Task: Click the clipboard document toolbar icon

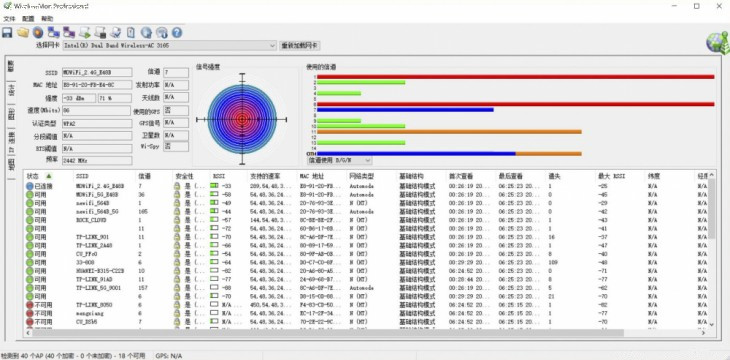Action: pyautogui.click(x=131, y=33)
